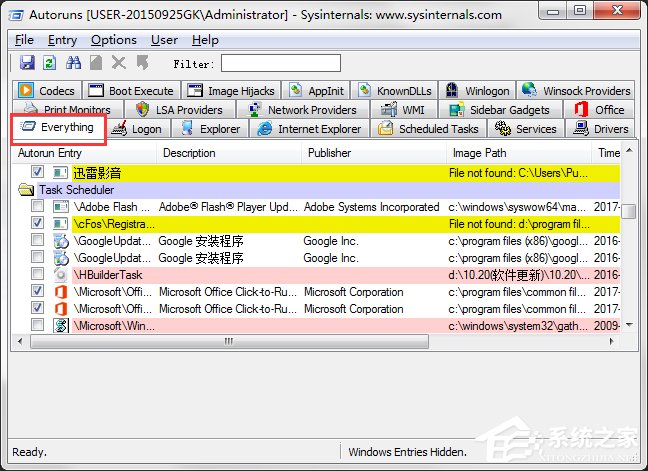The image size is (648, 471).
Task: Click the Adobe Flash entry icon
Action: [x=60, y=207]
